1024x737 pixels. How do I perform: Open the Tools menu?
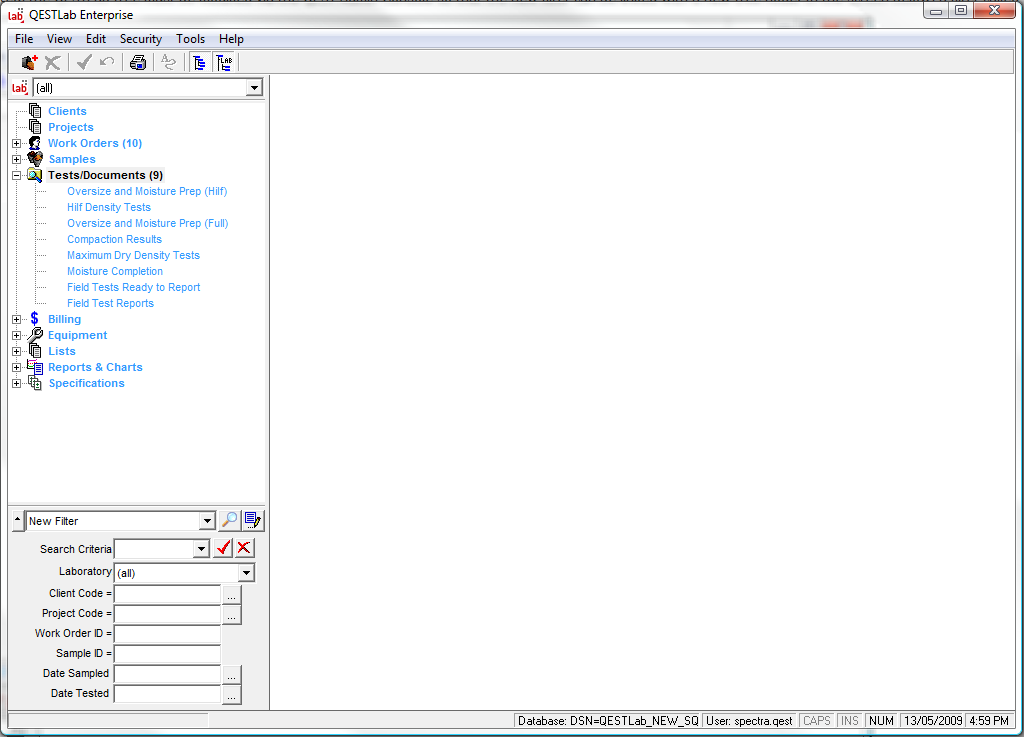pos(190,39)
